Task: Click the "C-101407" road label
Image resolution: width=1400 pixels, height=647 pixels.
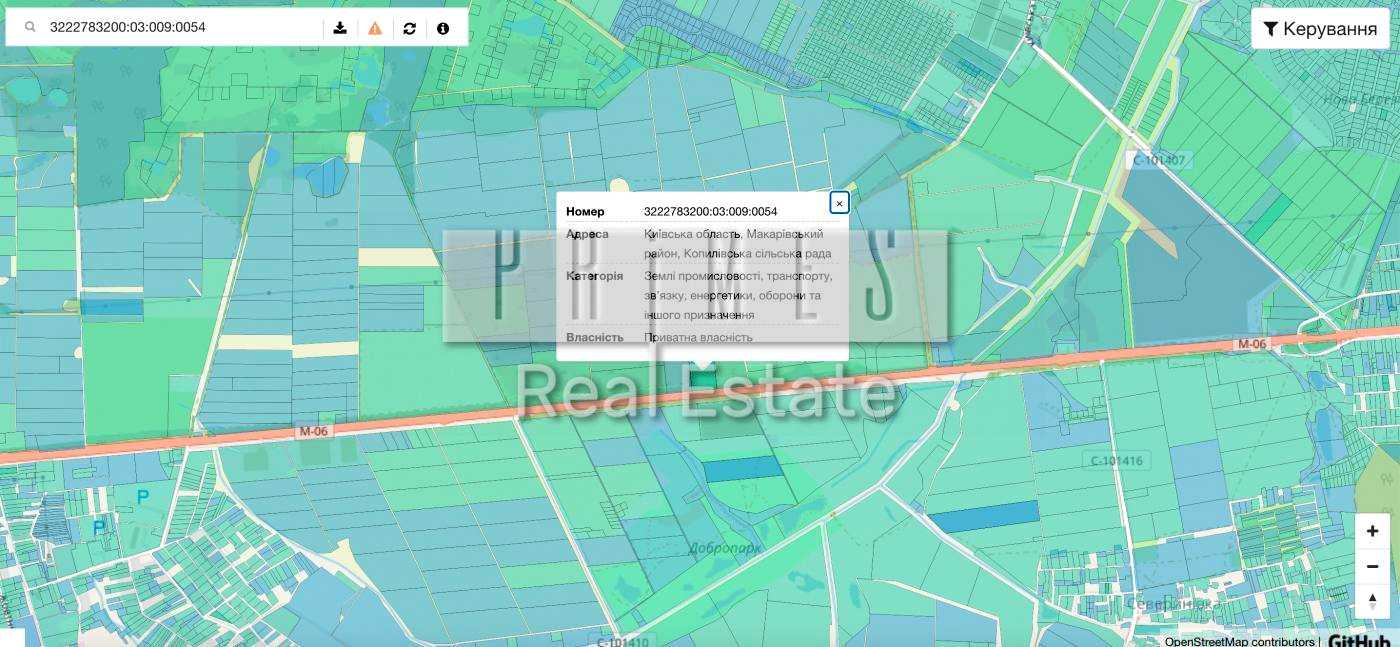Action: pos(1159,160)
